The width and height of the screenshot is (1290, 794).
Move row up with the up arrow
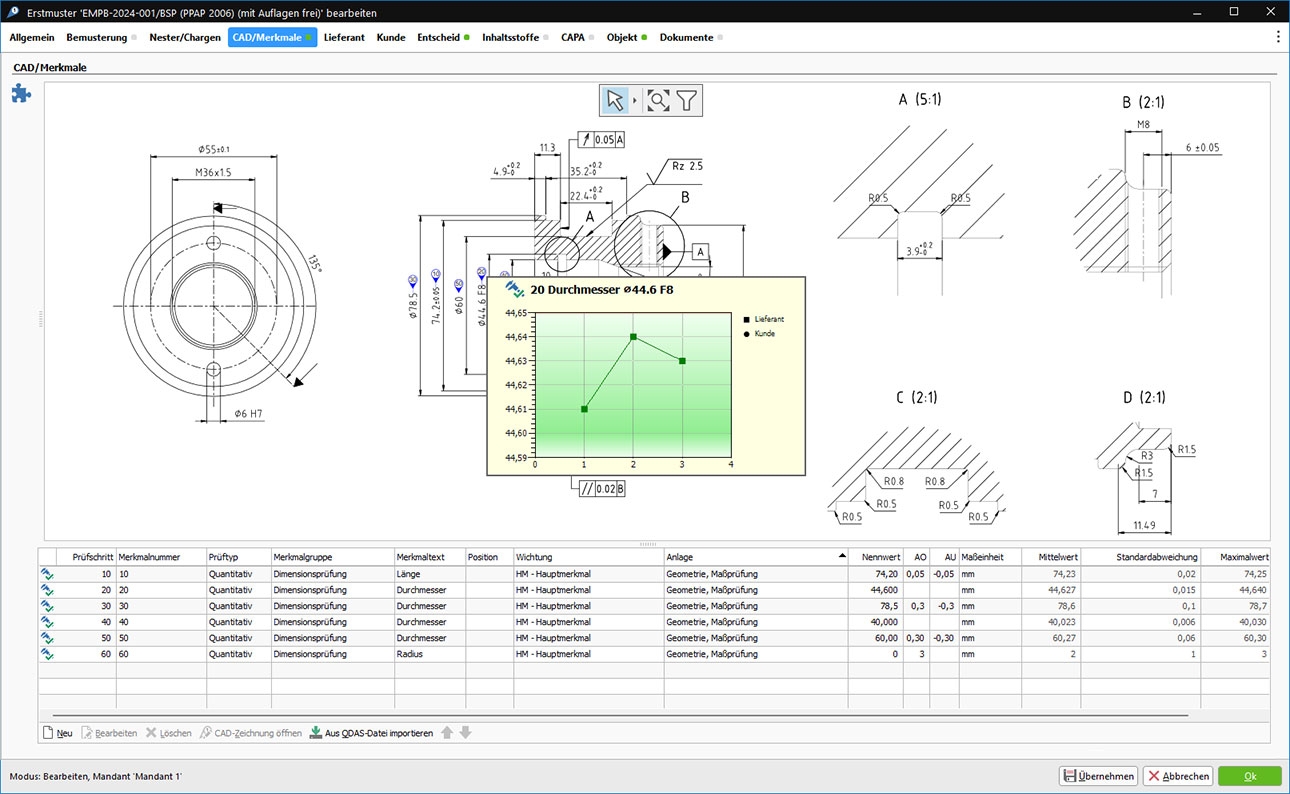pos(447,733)
